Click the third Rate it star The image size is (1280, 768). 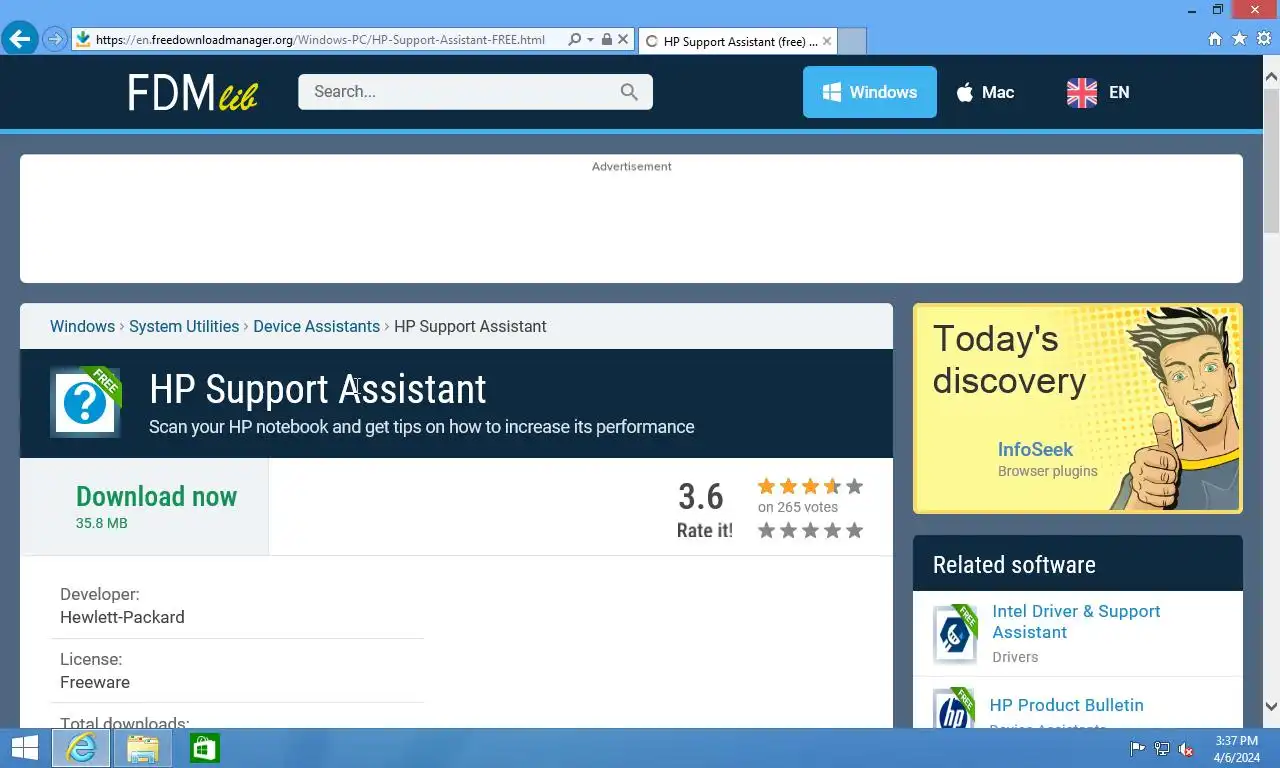[x=810, y=530]
